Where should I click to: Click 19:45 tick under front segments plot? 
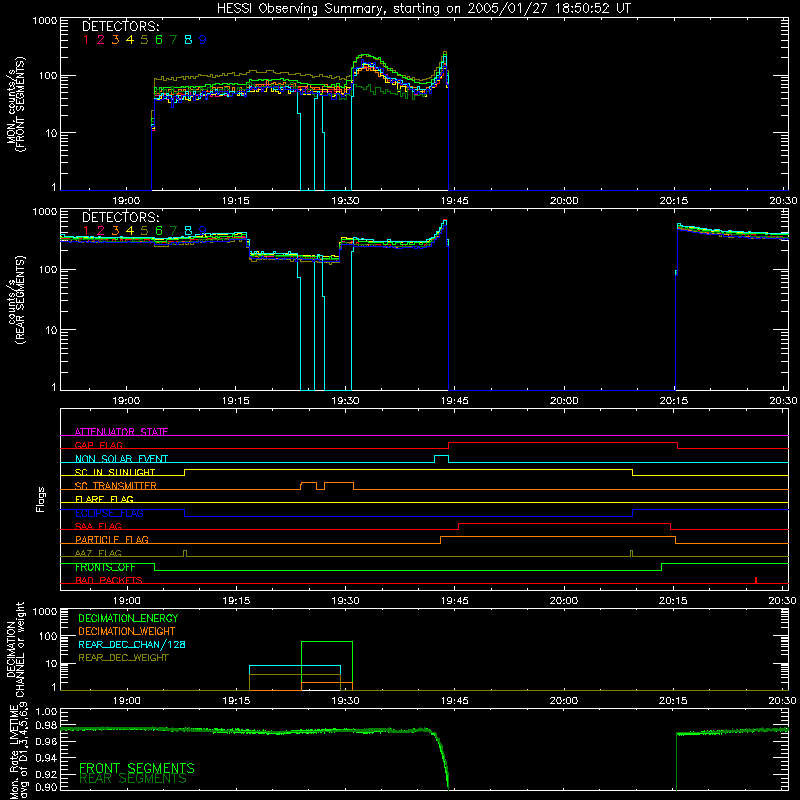[x=455, y=201]
